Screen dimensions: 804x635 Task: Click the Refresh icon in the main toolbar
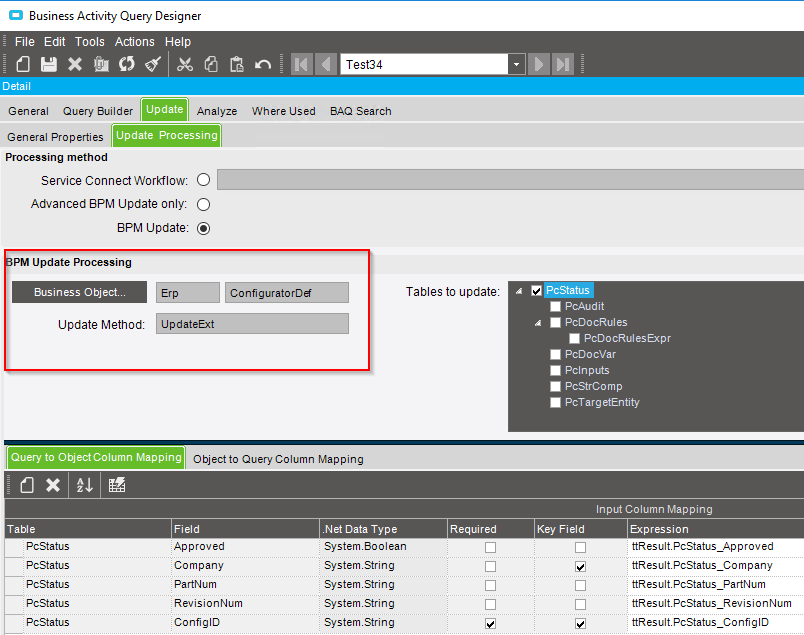click(127, 64)
